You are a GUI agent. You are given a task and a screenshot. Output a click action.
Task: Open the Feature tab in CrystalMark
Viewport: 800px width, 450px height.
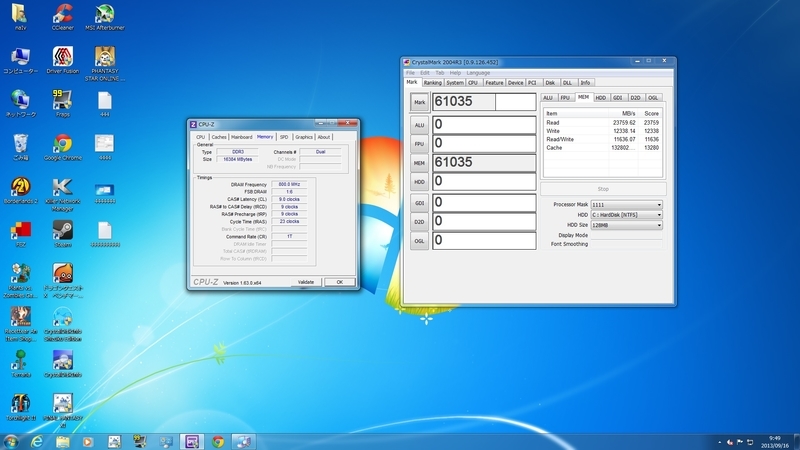coord(494,83)
